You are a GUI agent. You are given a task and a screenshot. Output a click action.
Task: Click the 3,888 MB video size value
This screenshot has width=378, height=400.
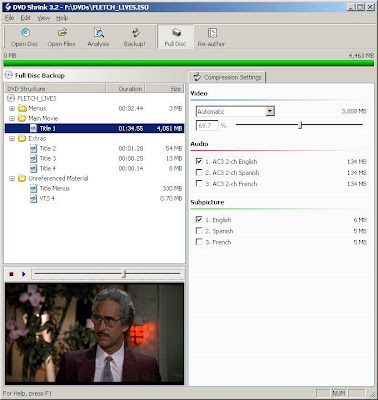354,111
